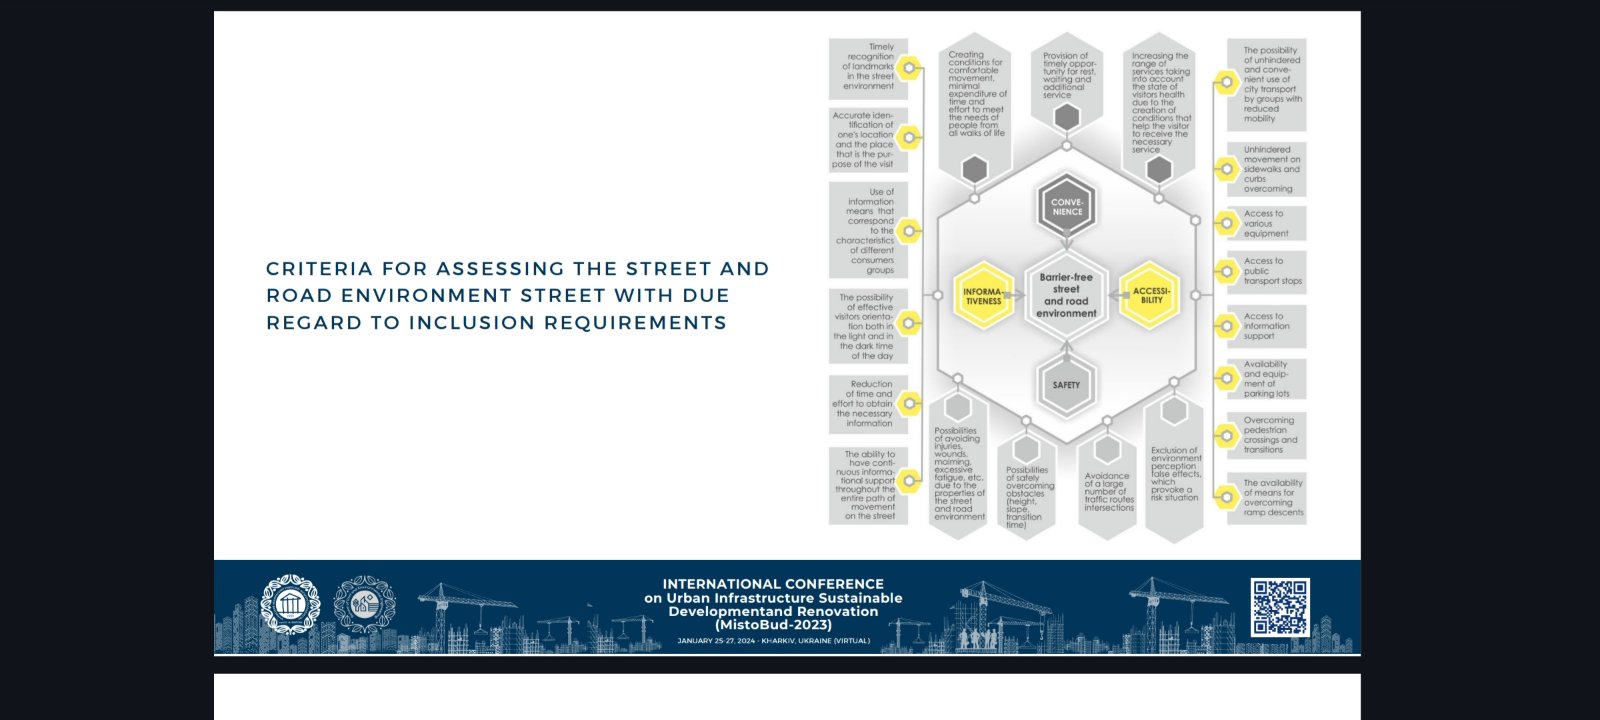Viewport: 1600px width, 720px height.
Task: Click the yellow ACCESSIBILITY hexagon
Action: [x=1151, y=296]
